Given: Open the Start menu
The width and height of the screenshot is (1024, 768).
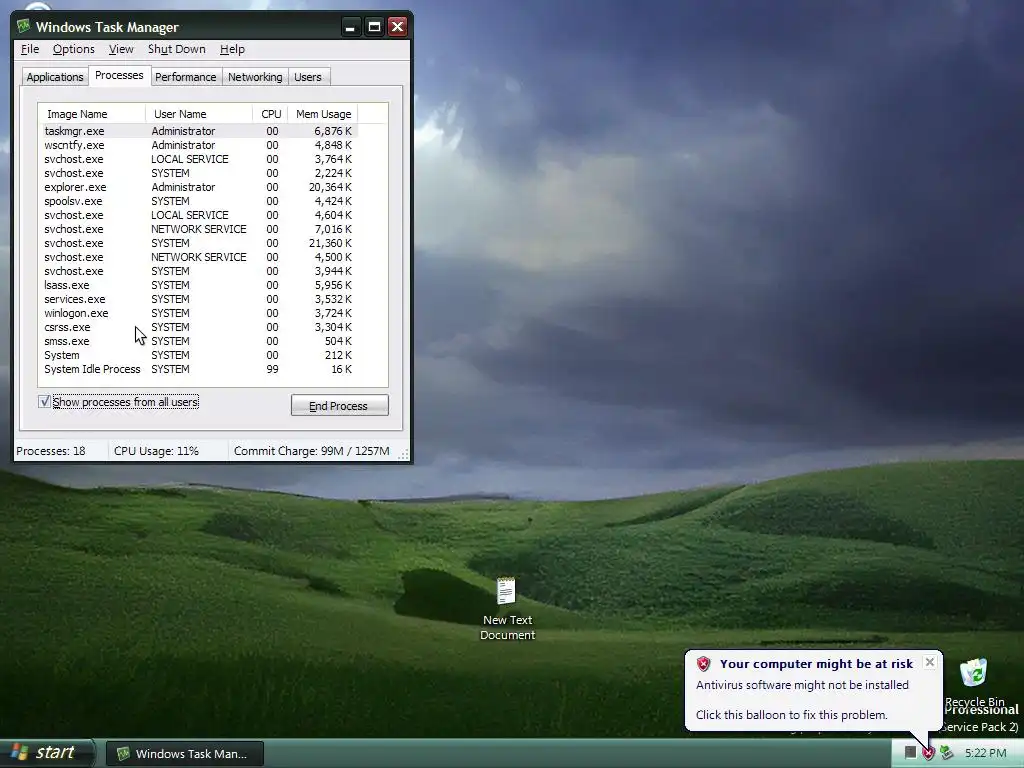Looking at the screenshot, I should click(x=47, y=753).
